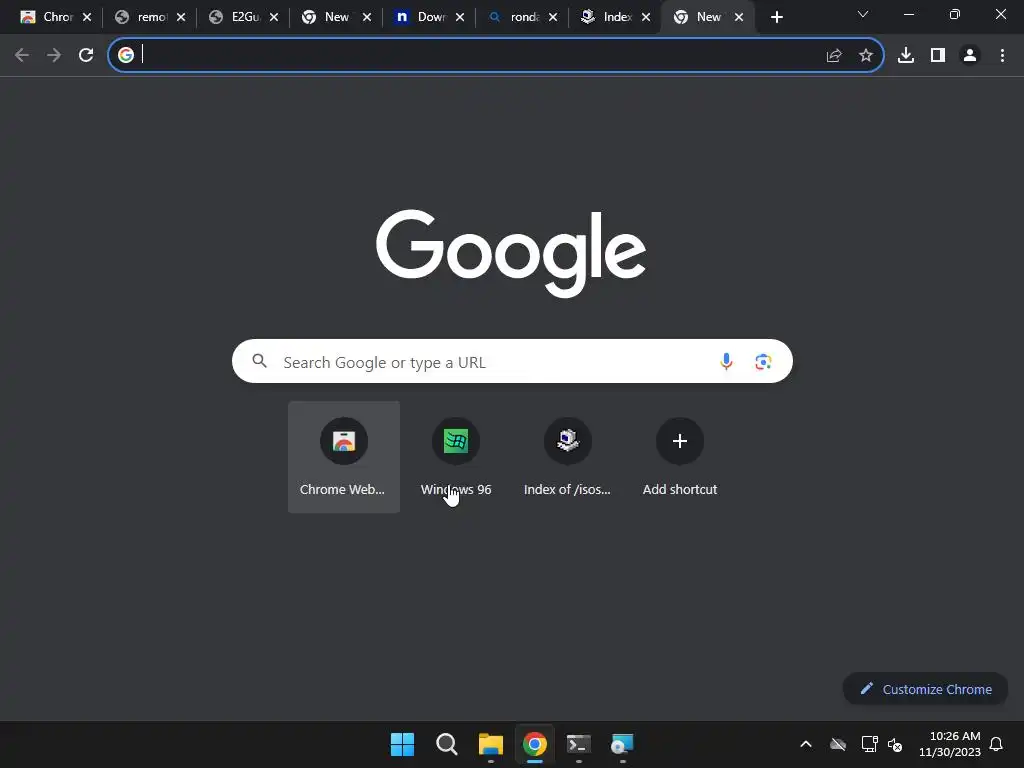
Task: Click the Google icon in address bar
Action: [126, 56]
